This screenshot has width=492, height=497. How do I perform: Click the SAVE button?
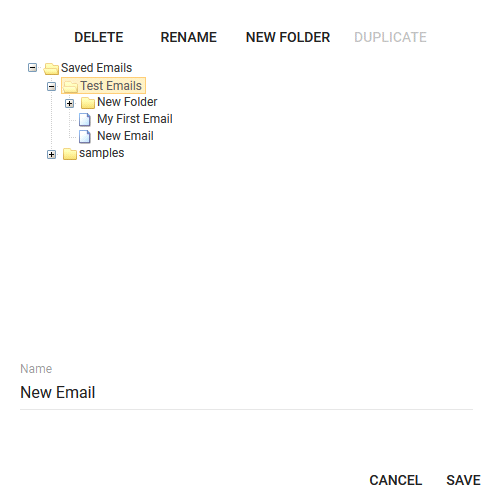click(x=463, y=480)
